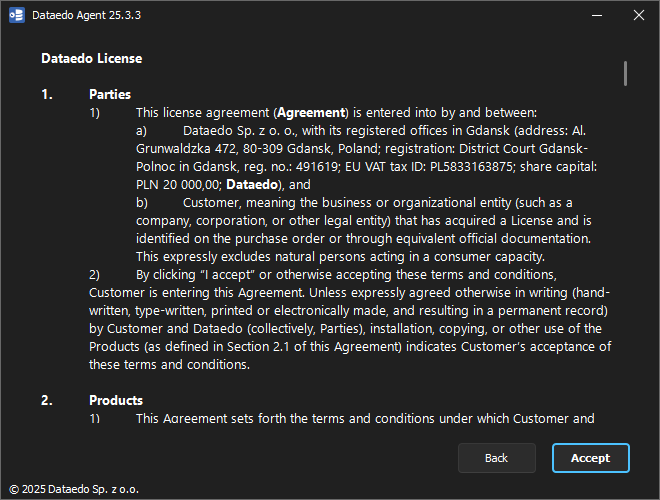Select the '2. Products' section heading
Image resolution: width=660 pixels, height=500 pixels.
[x=92, y=400]
